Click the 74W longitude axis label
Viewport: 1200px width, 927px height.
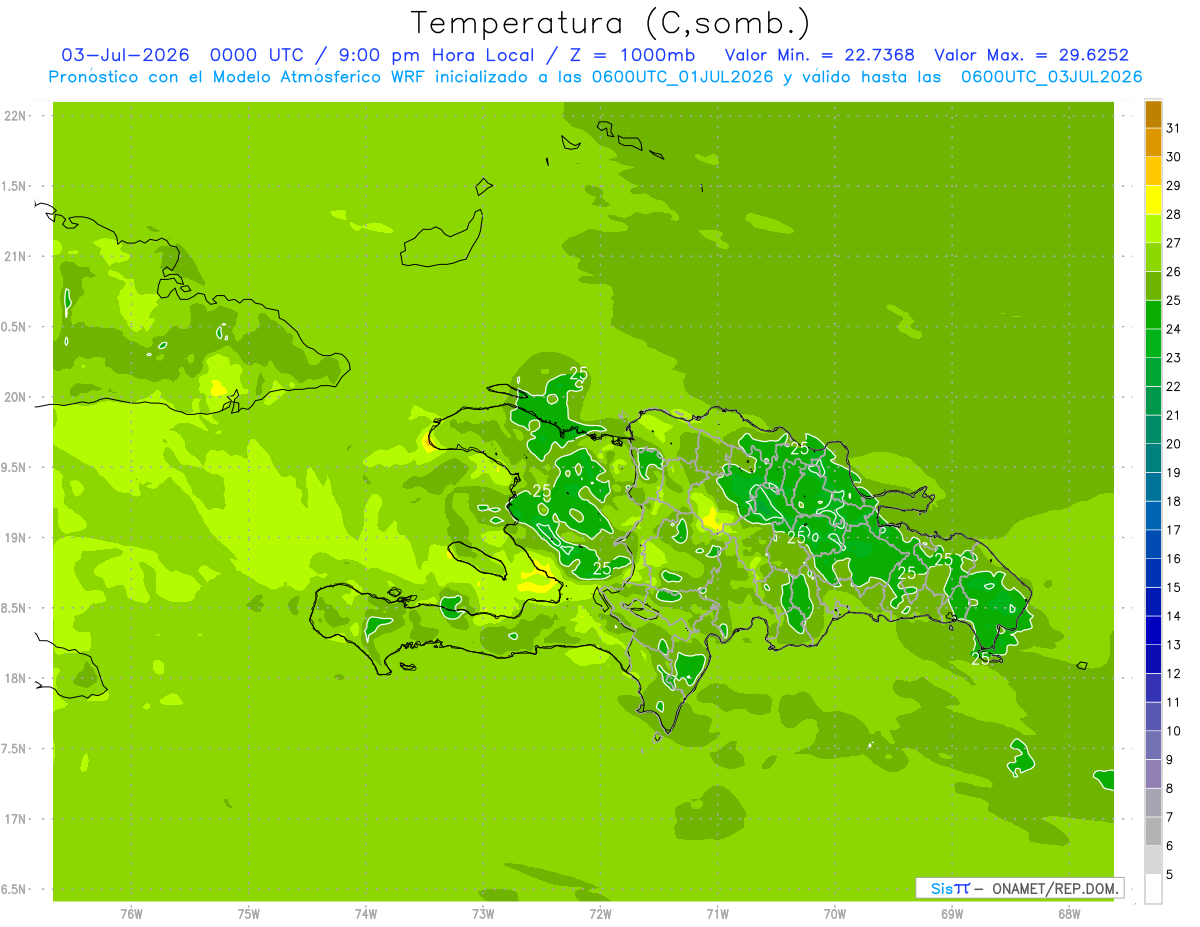[x=366, y=914]
